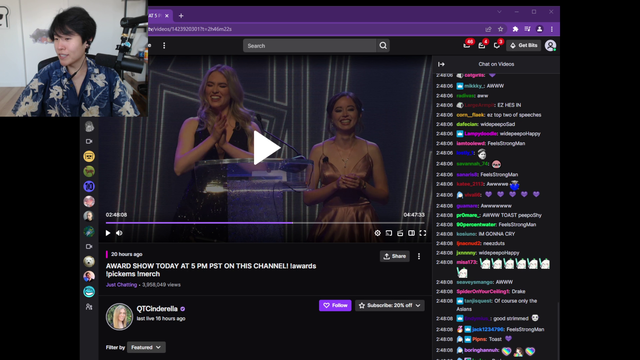Click chat username 'jack1234796'
Image resolution: width=640 pixels, height=360 pixels.
click(x=488, y=329)
